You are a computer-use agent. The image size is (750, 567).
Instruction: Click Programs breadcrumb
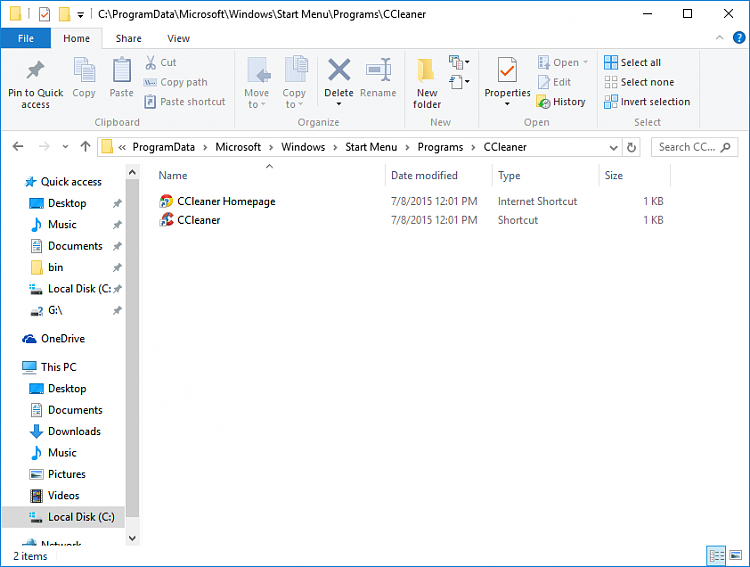coord(440,147)
